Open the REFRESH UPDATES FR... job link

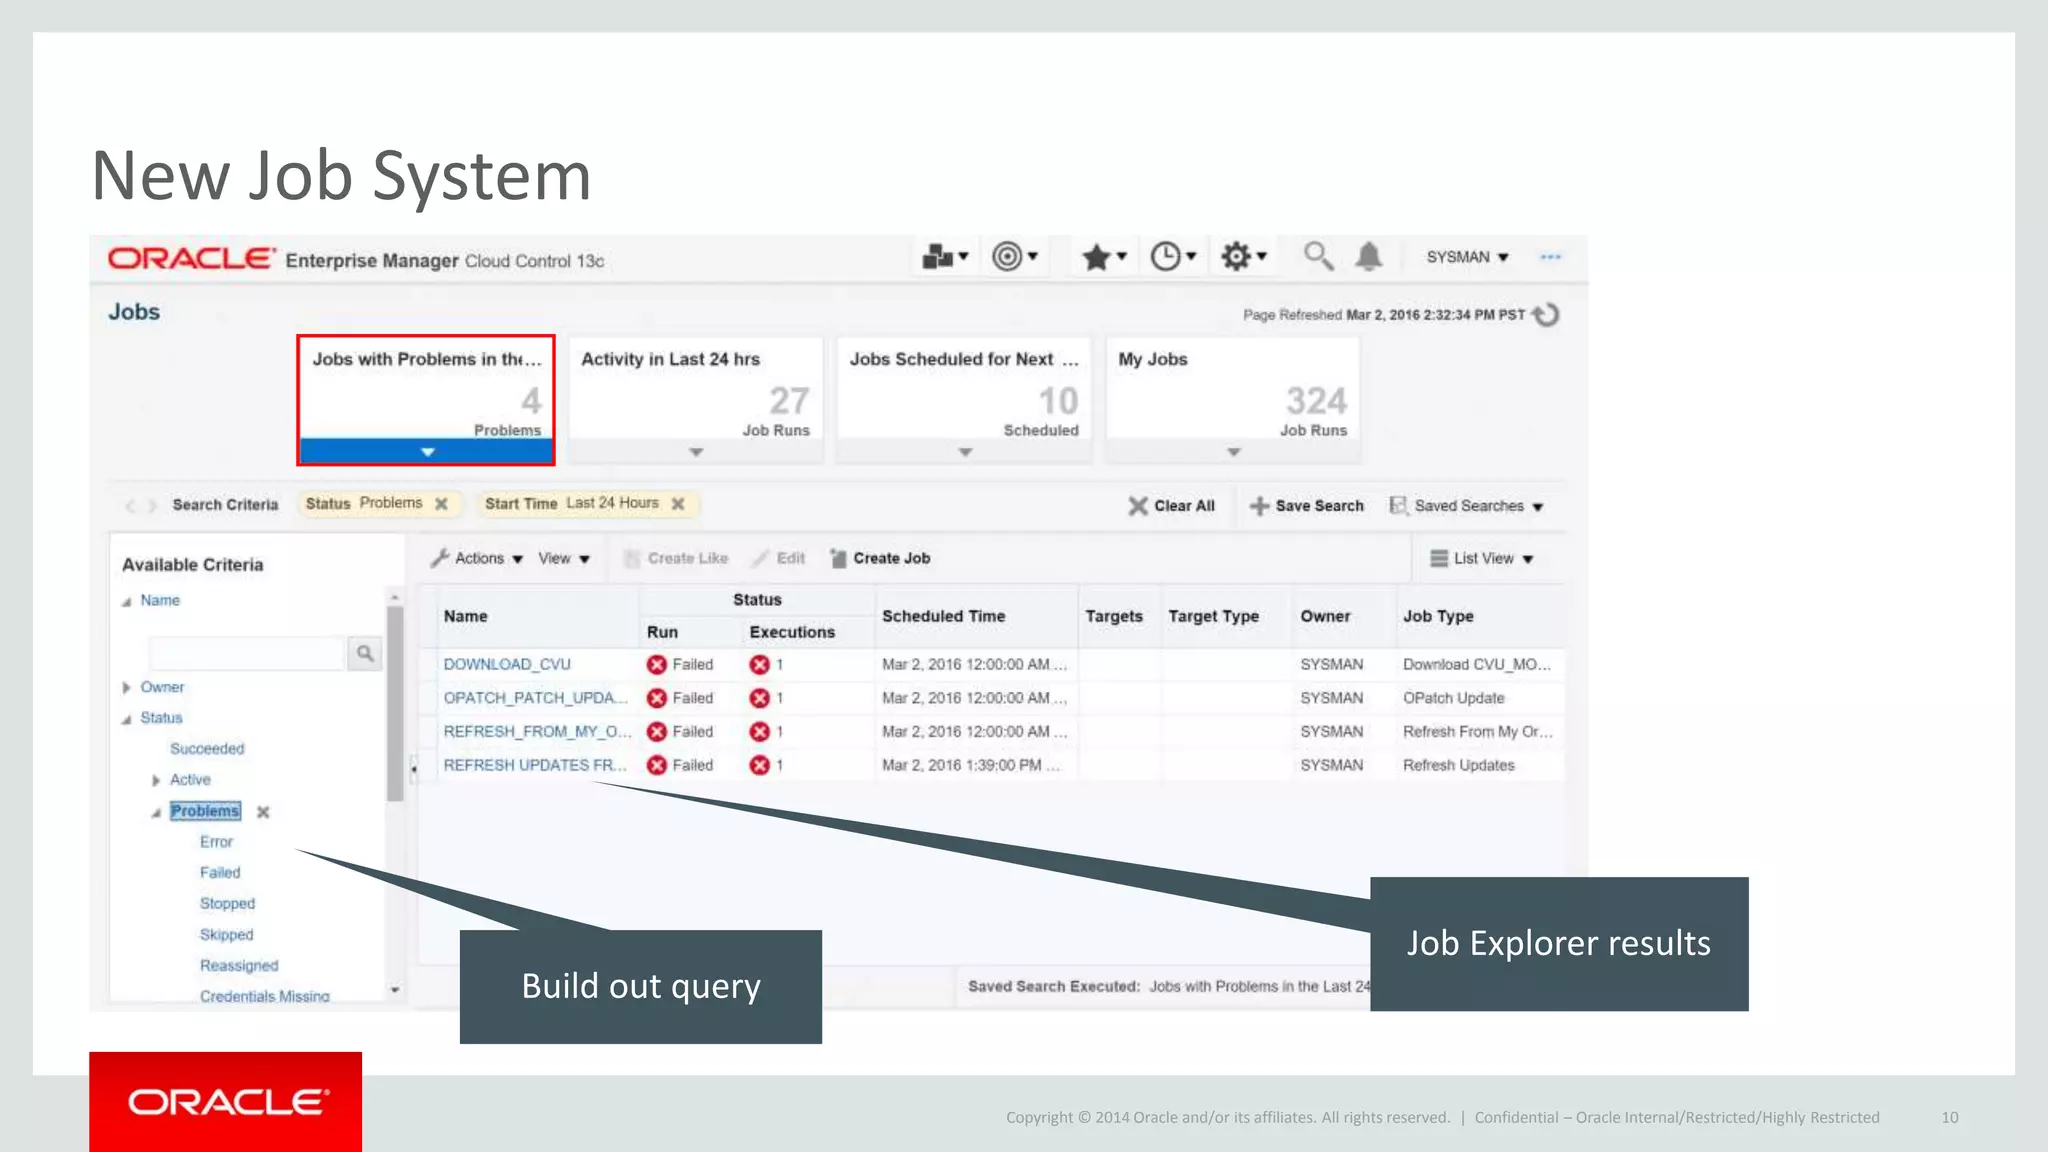[x=536, y=765]
